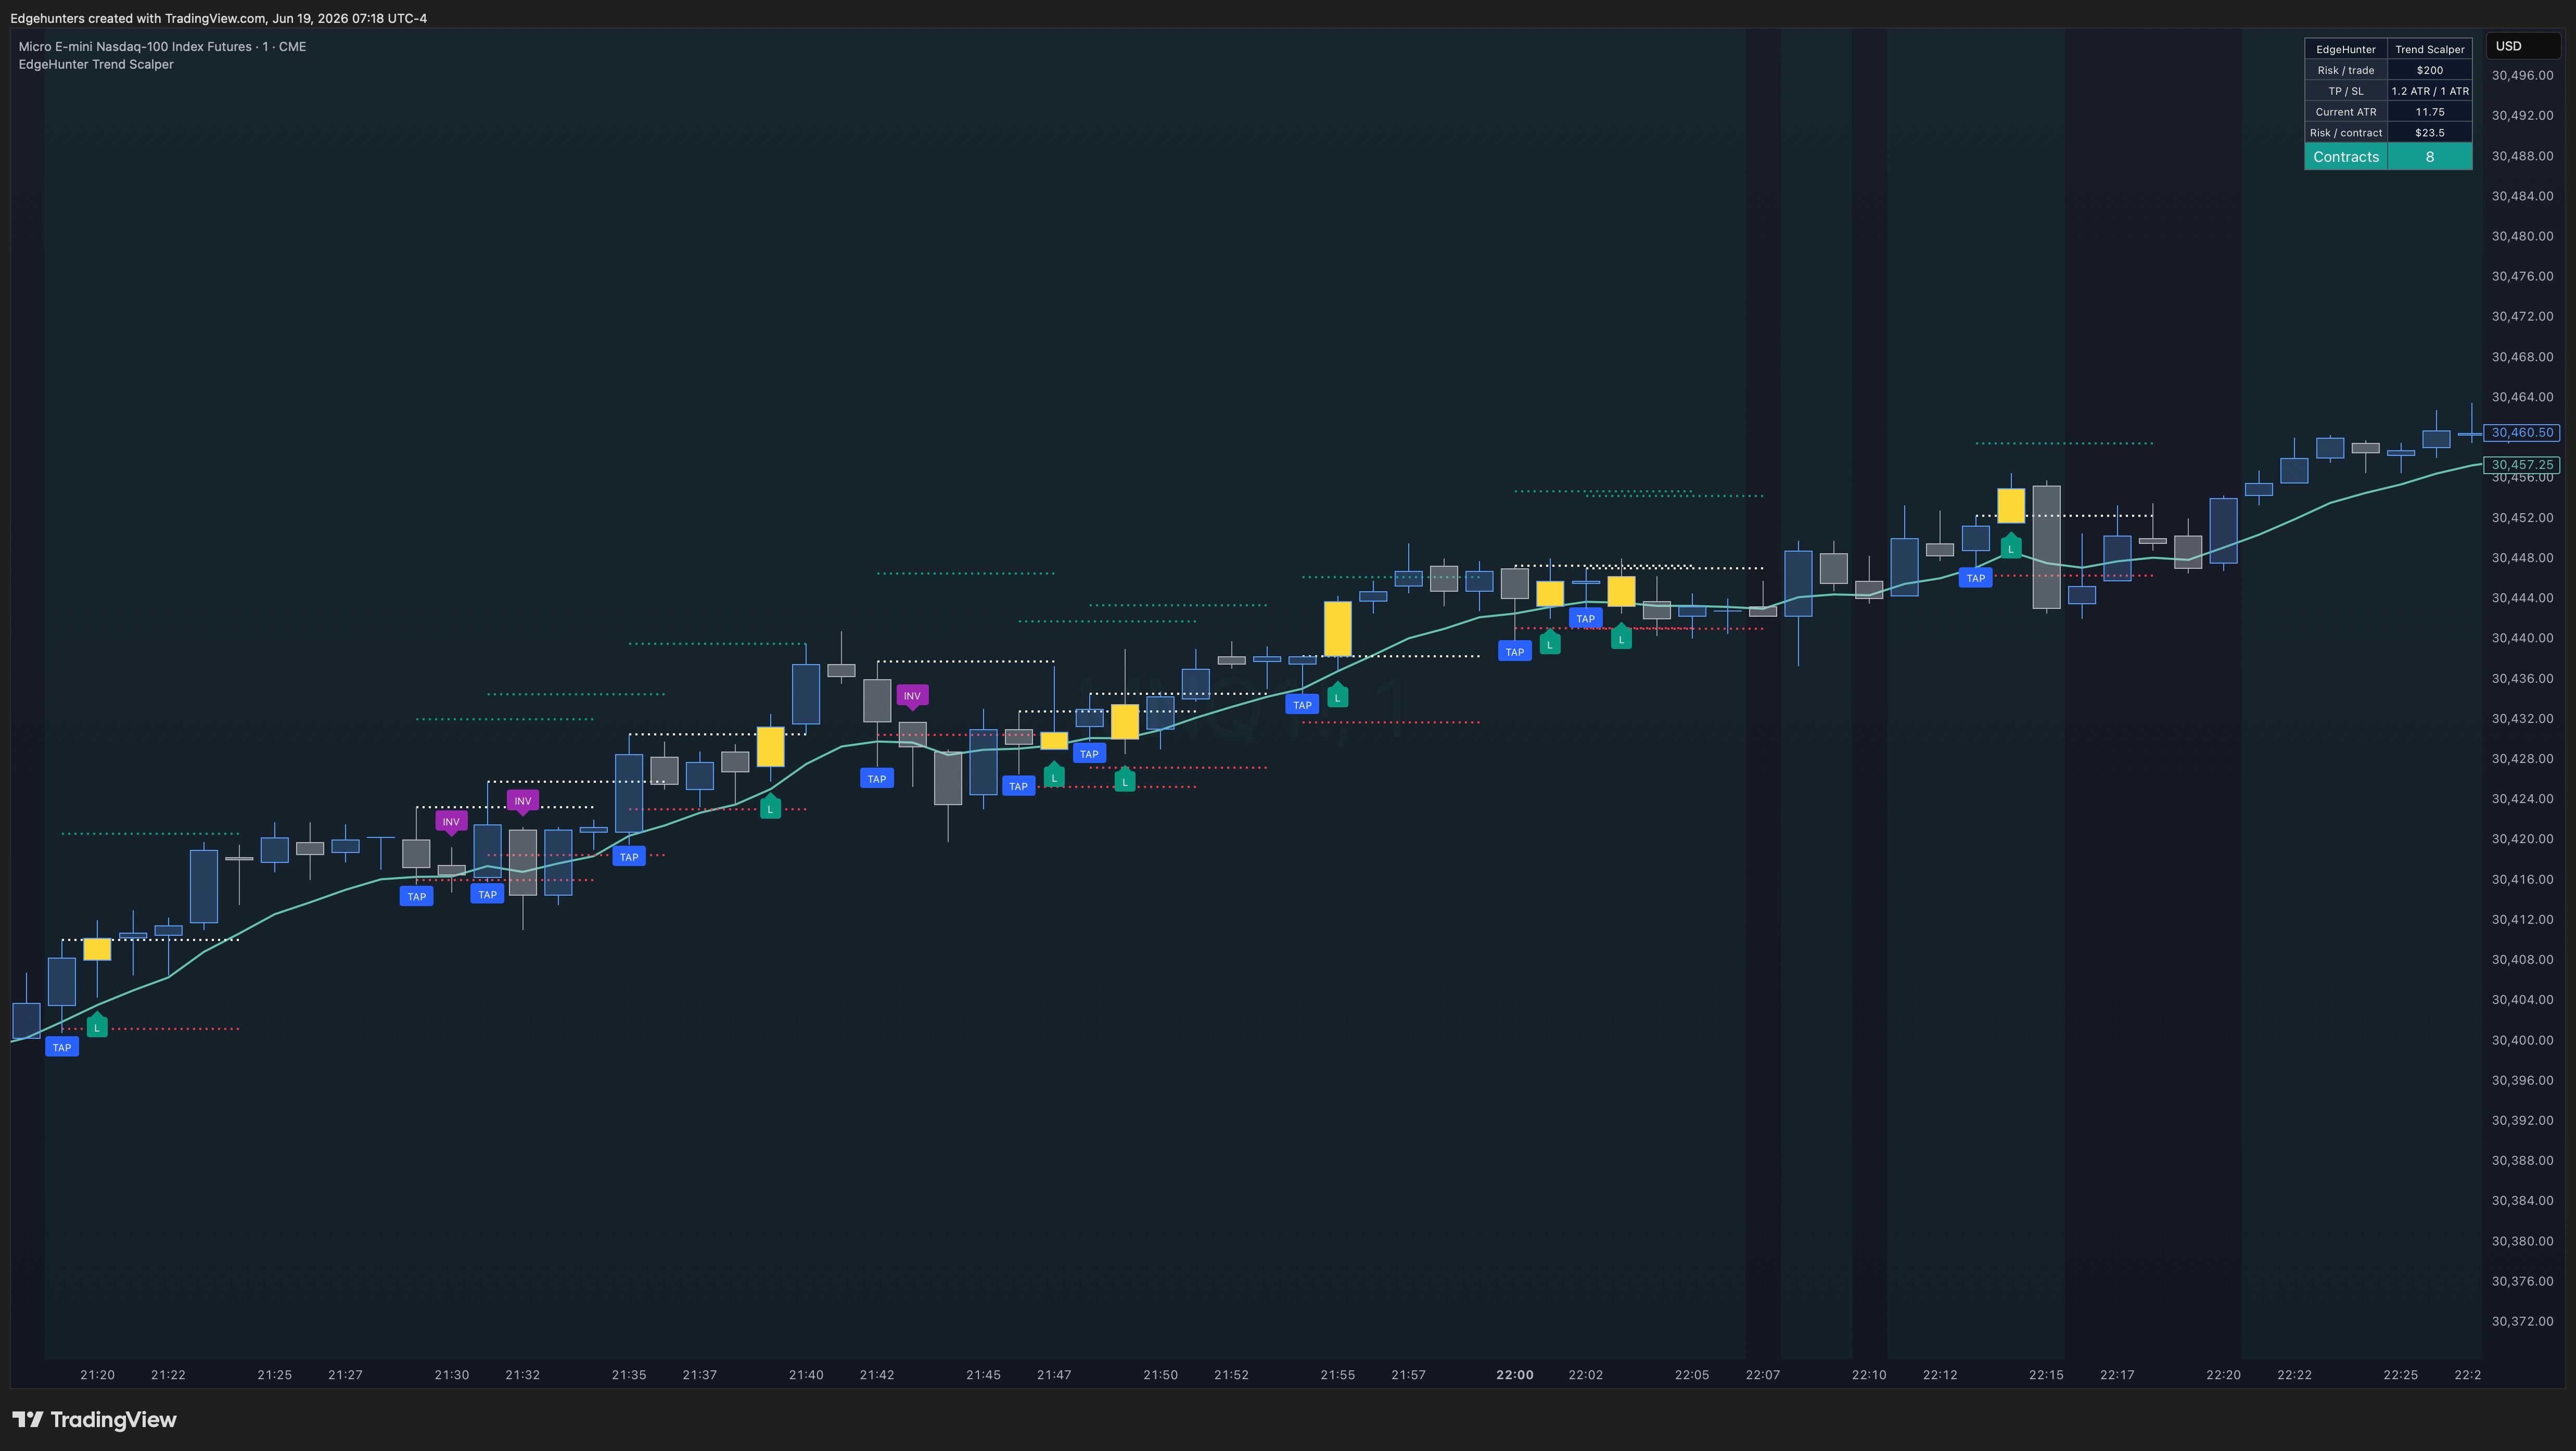Click the 22:25 time axis label
The width and height of the screenshot is (2576, 1451).
[2400, 1375]
